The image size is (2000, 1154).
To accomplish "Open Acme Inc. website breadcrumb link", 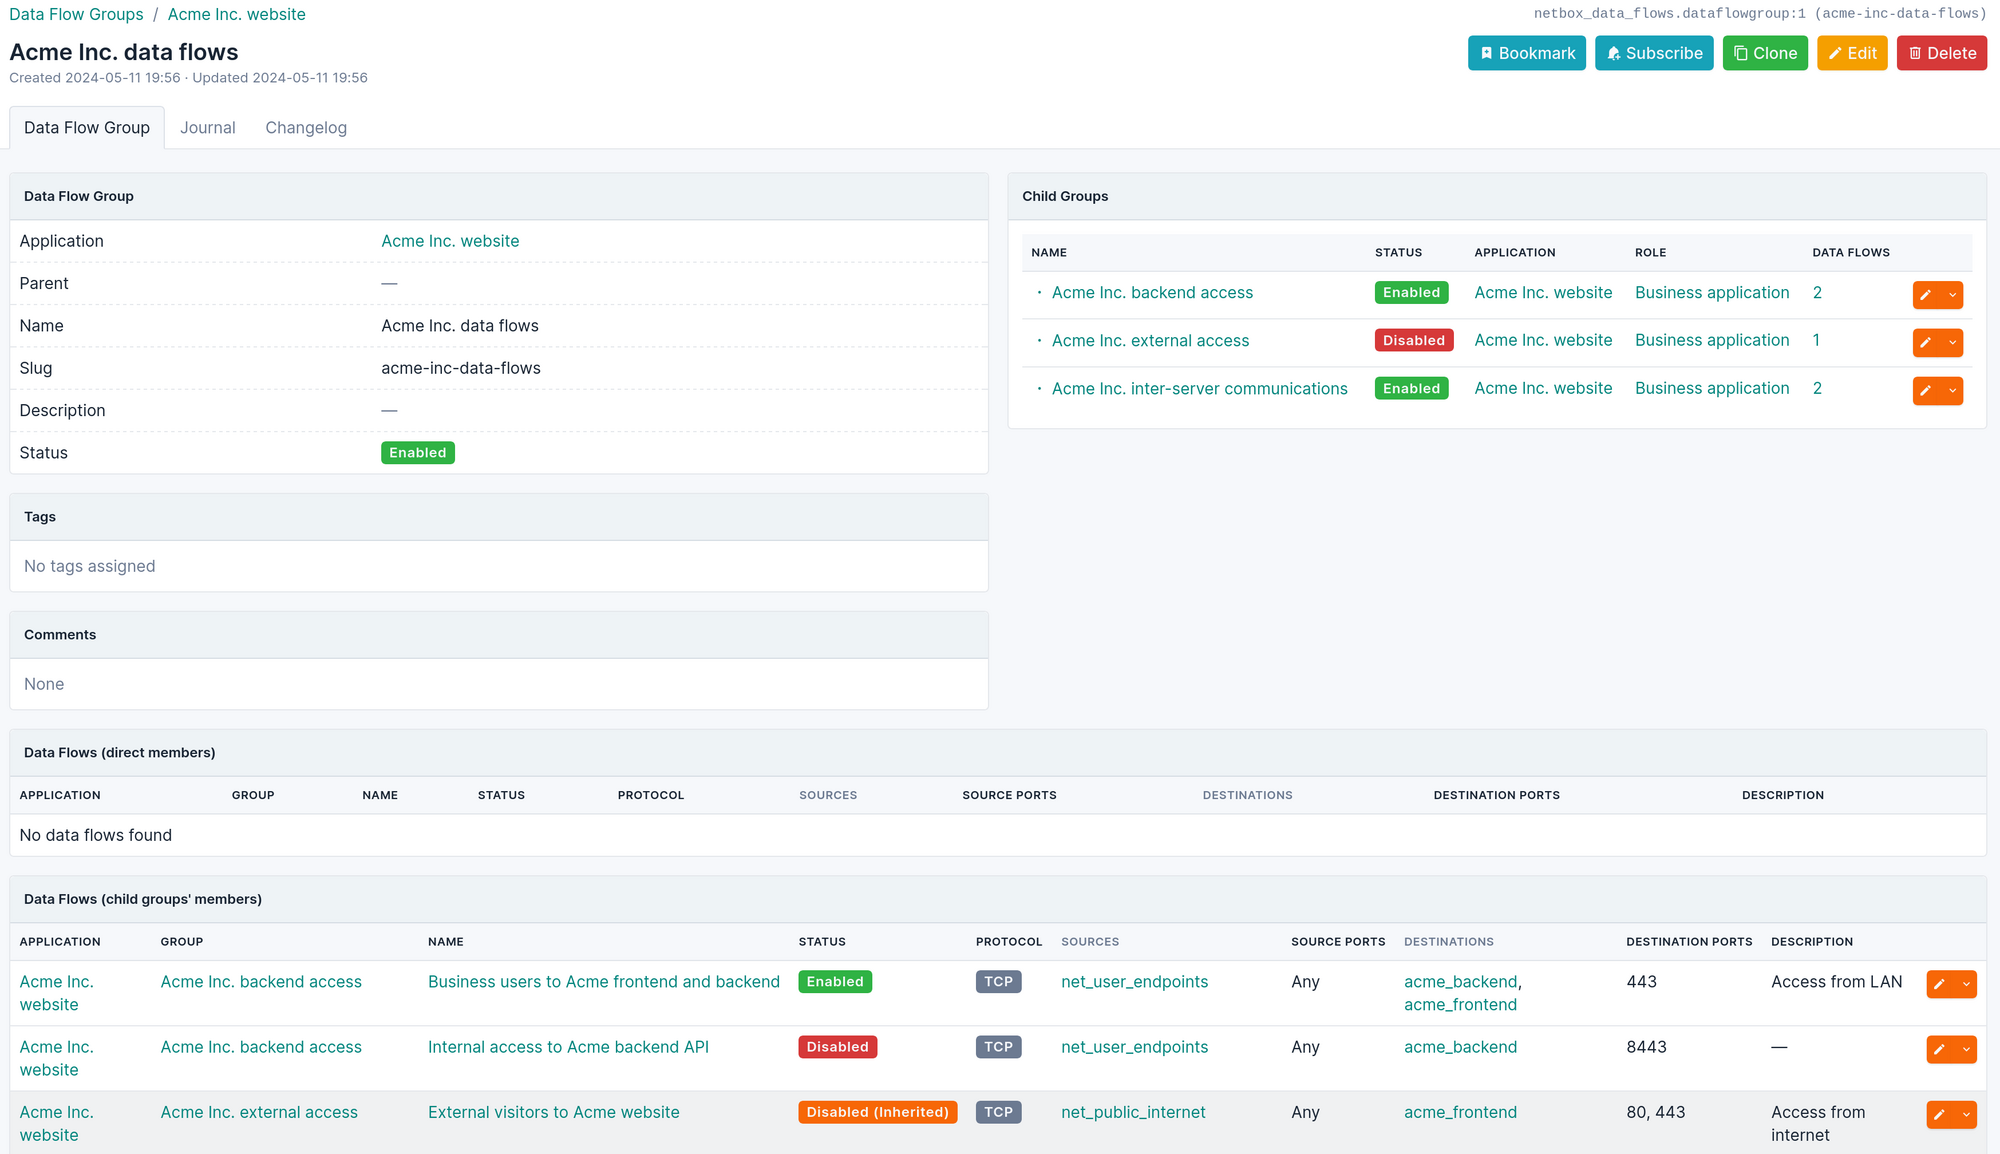I will [x=237, y=14].
